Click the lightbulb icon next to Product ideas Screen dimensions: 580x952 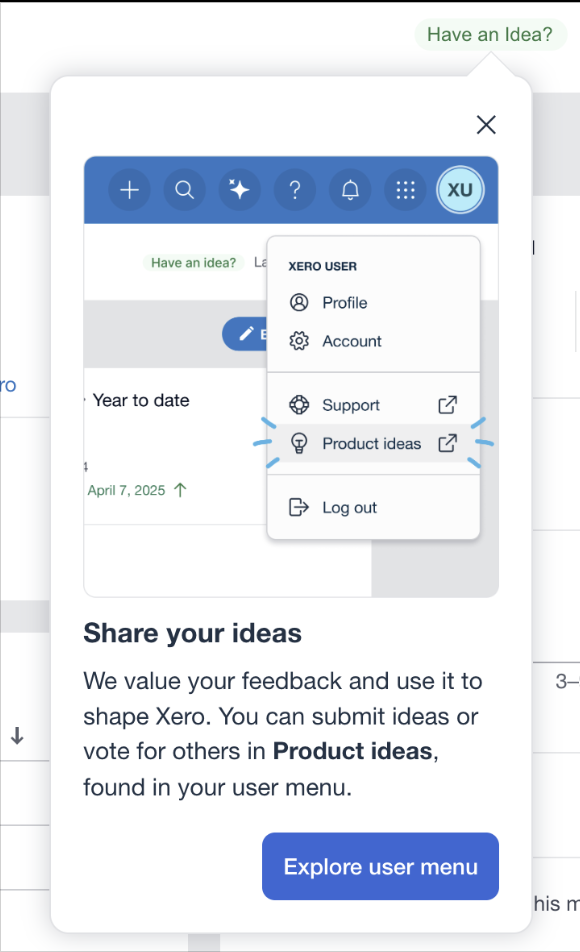click(299, 444)
